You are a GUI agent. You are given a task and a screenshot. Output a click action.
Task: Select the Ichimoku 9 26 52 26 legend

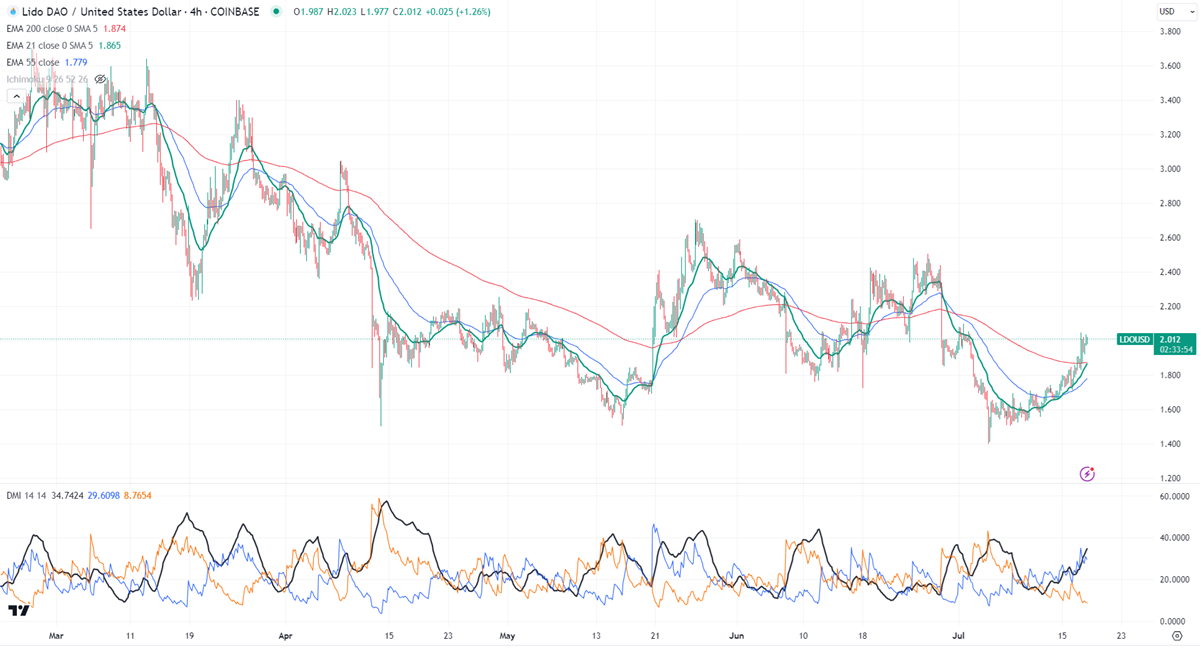pos(47,78)
